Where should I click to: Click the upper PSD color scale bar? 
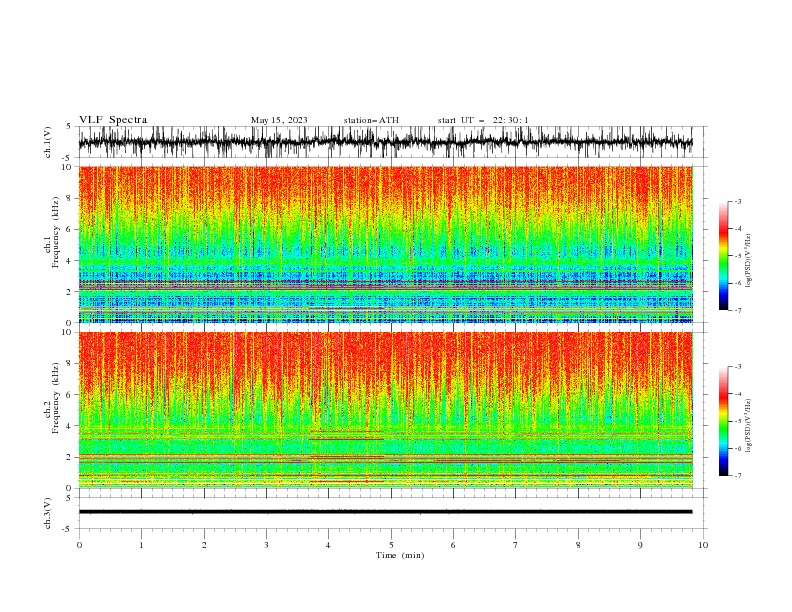point(723,256)
